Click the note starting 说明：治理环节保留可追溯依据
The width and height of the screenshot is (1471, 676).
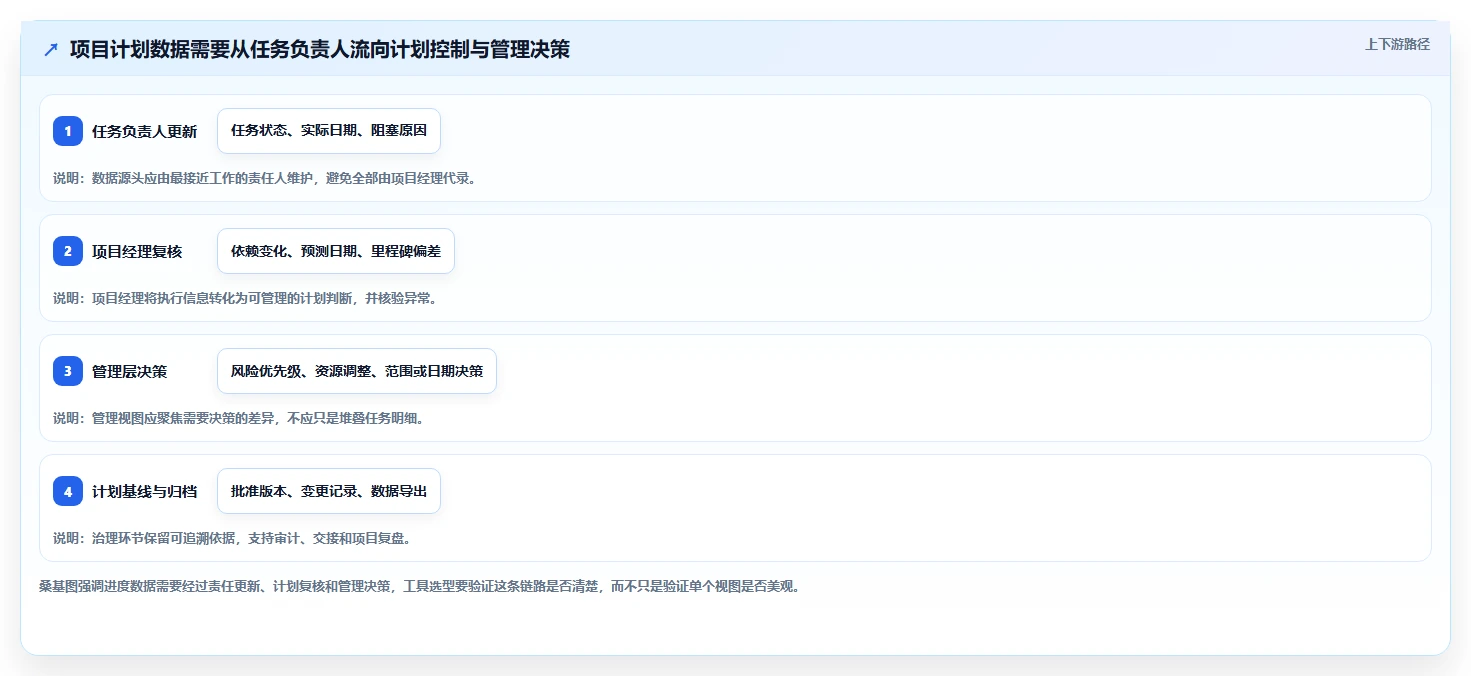click(x=232, y=538)
